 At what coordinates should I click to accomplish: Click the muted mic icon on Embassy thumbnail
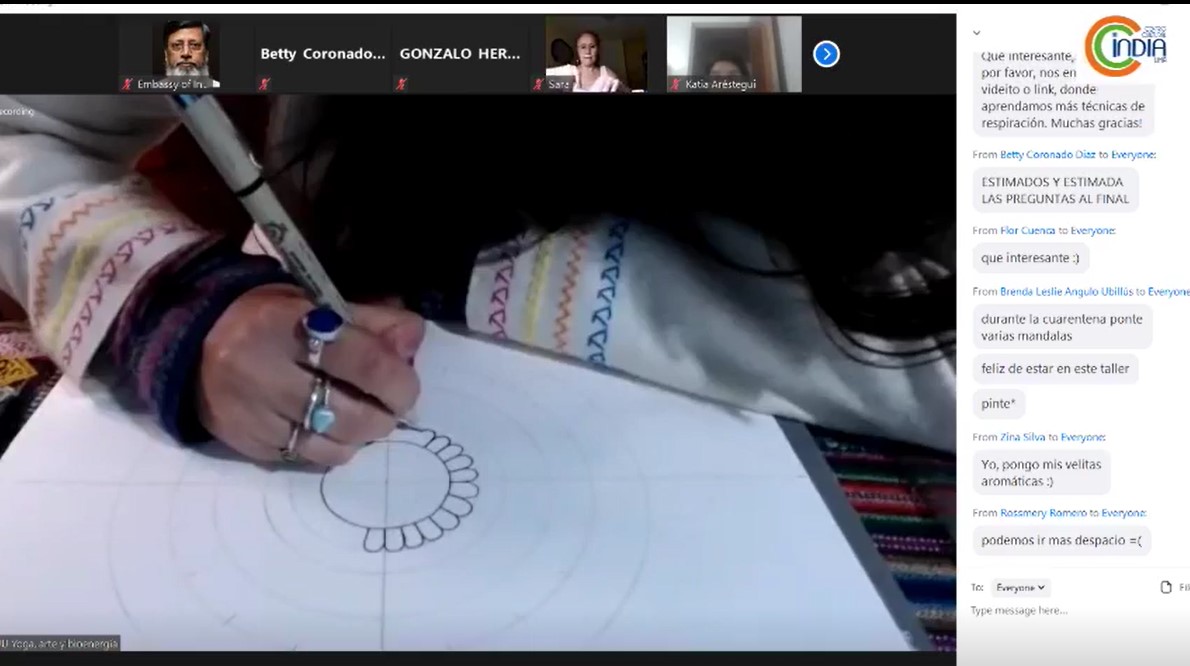pos(128,84)
